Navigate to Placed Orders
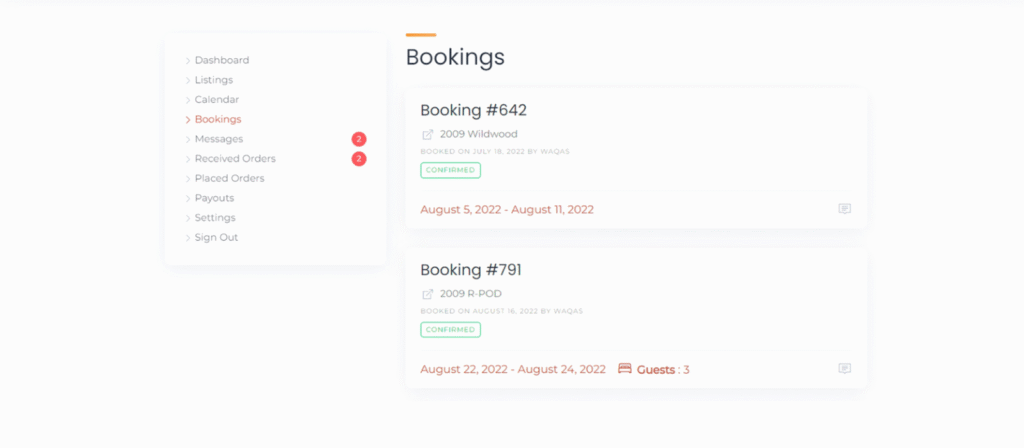This screenshot has width=1024, height=448. (229, 178)
